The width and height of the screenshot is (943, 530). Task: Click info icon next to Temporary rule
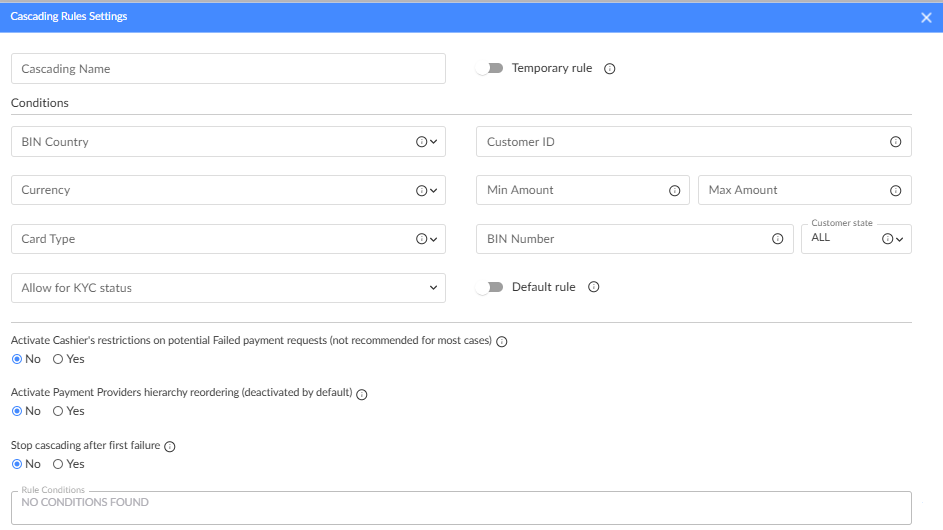[x=610, y=69]
